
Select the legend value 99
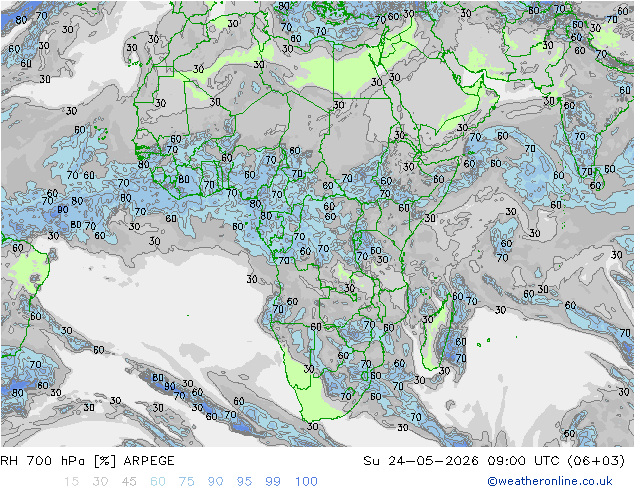(273, 481)
